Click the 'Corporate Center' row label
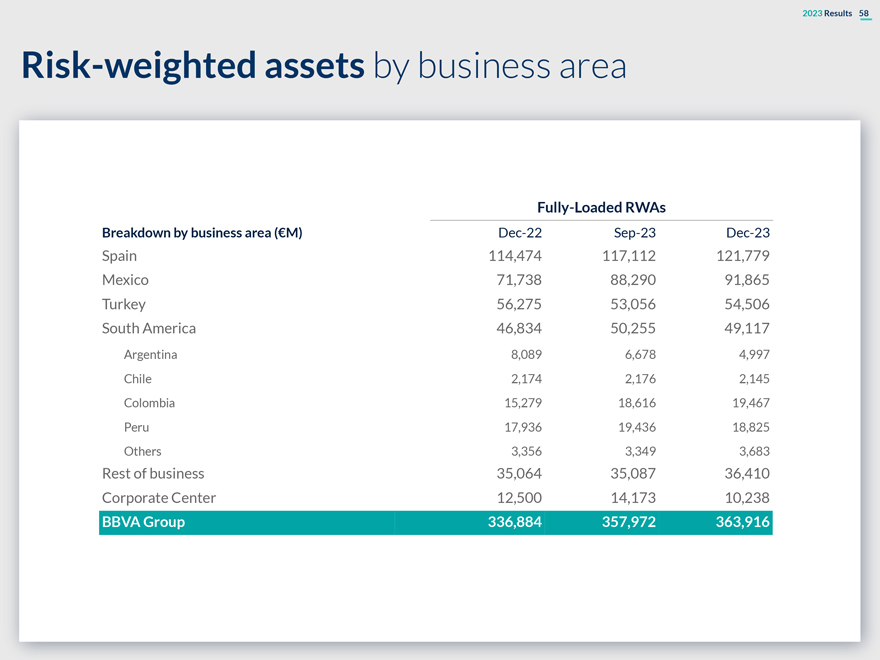 (159, 498)
